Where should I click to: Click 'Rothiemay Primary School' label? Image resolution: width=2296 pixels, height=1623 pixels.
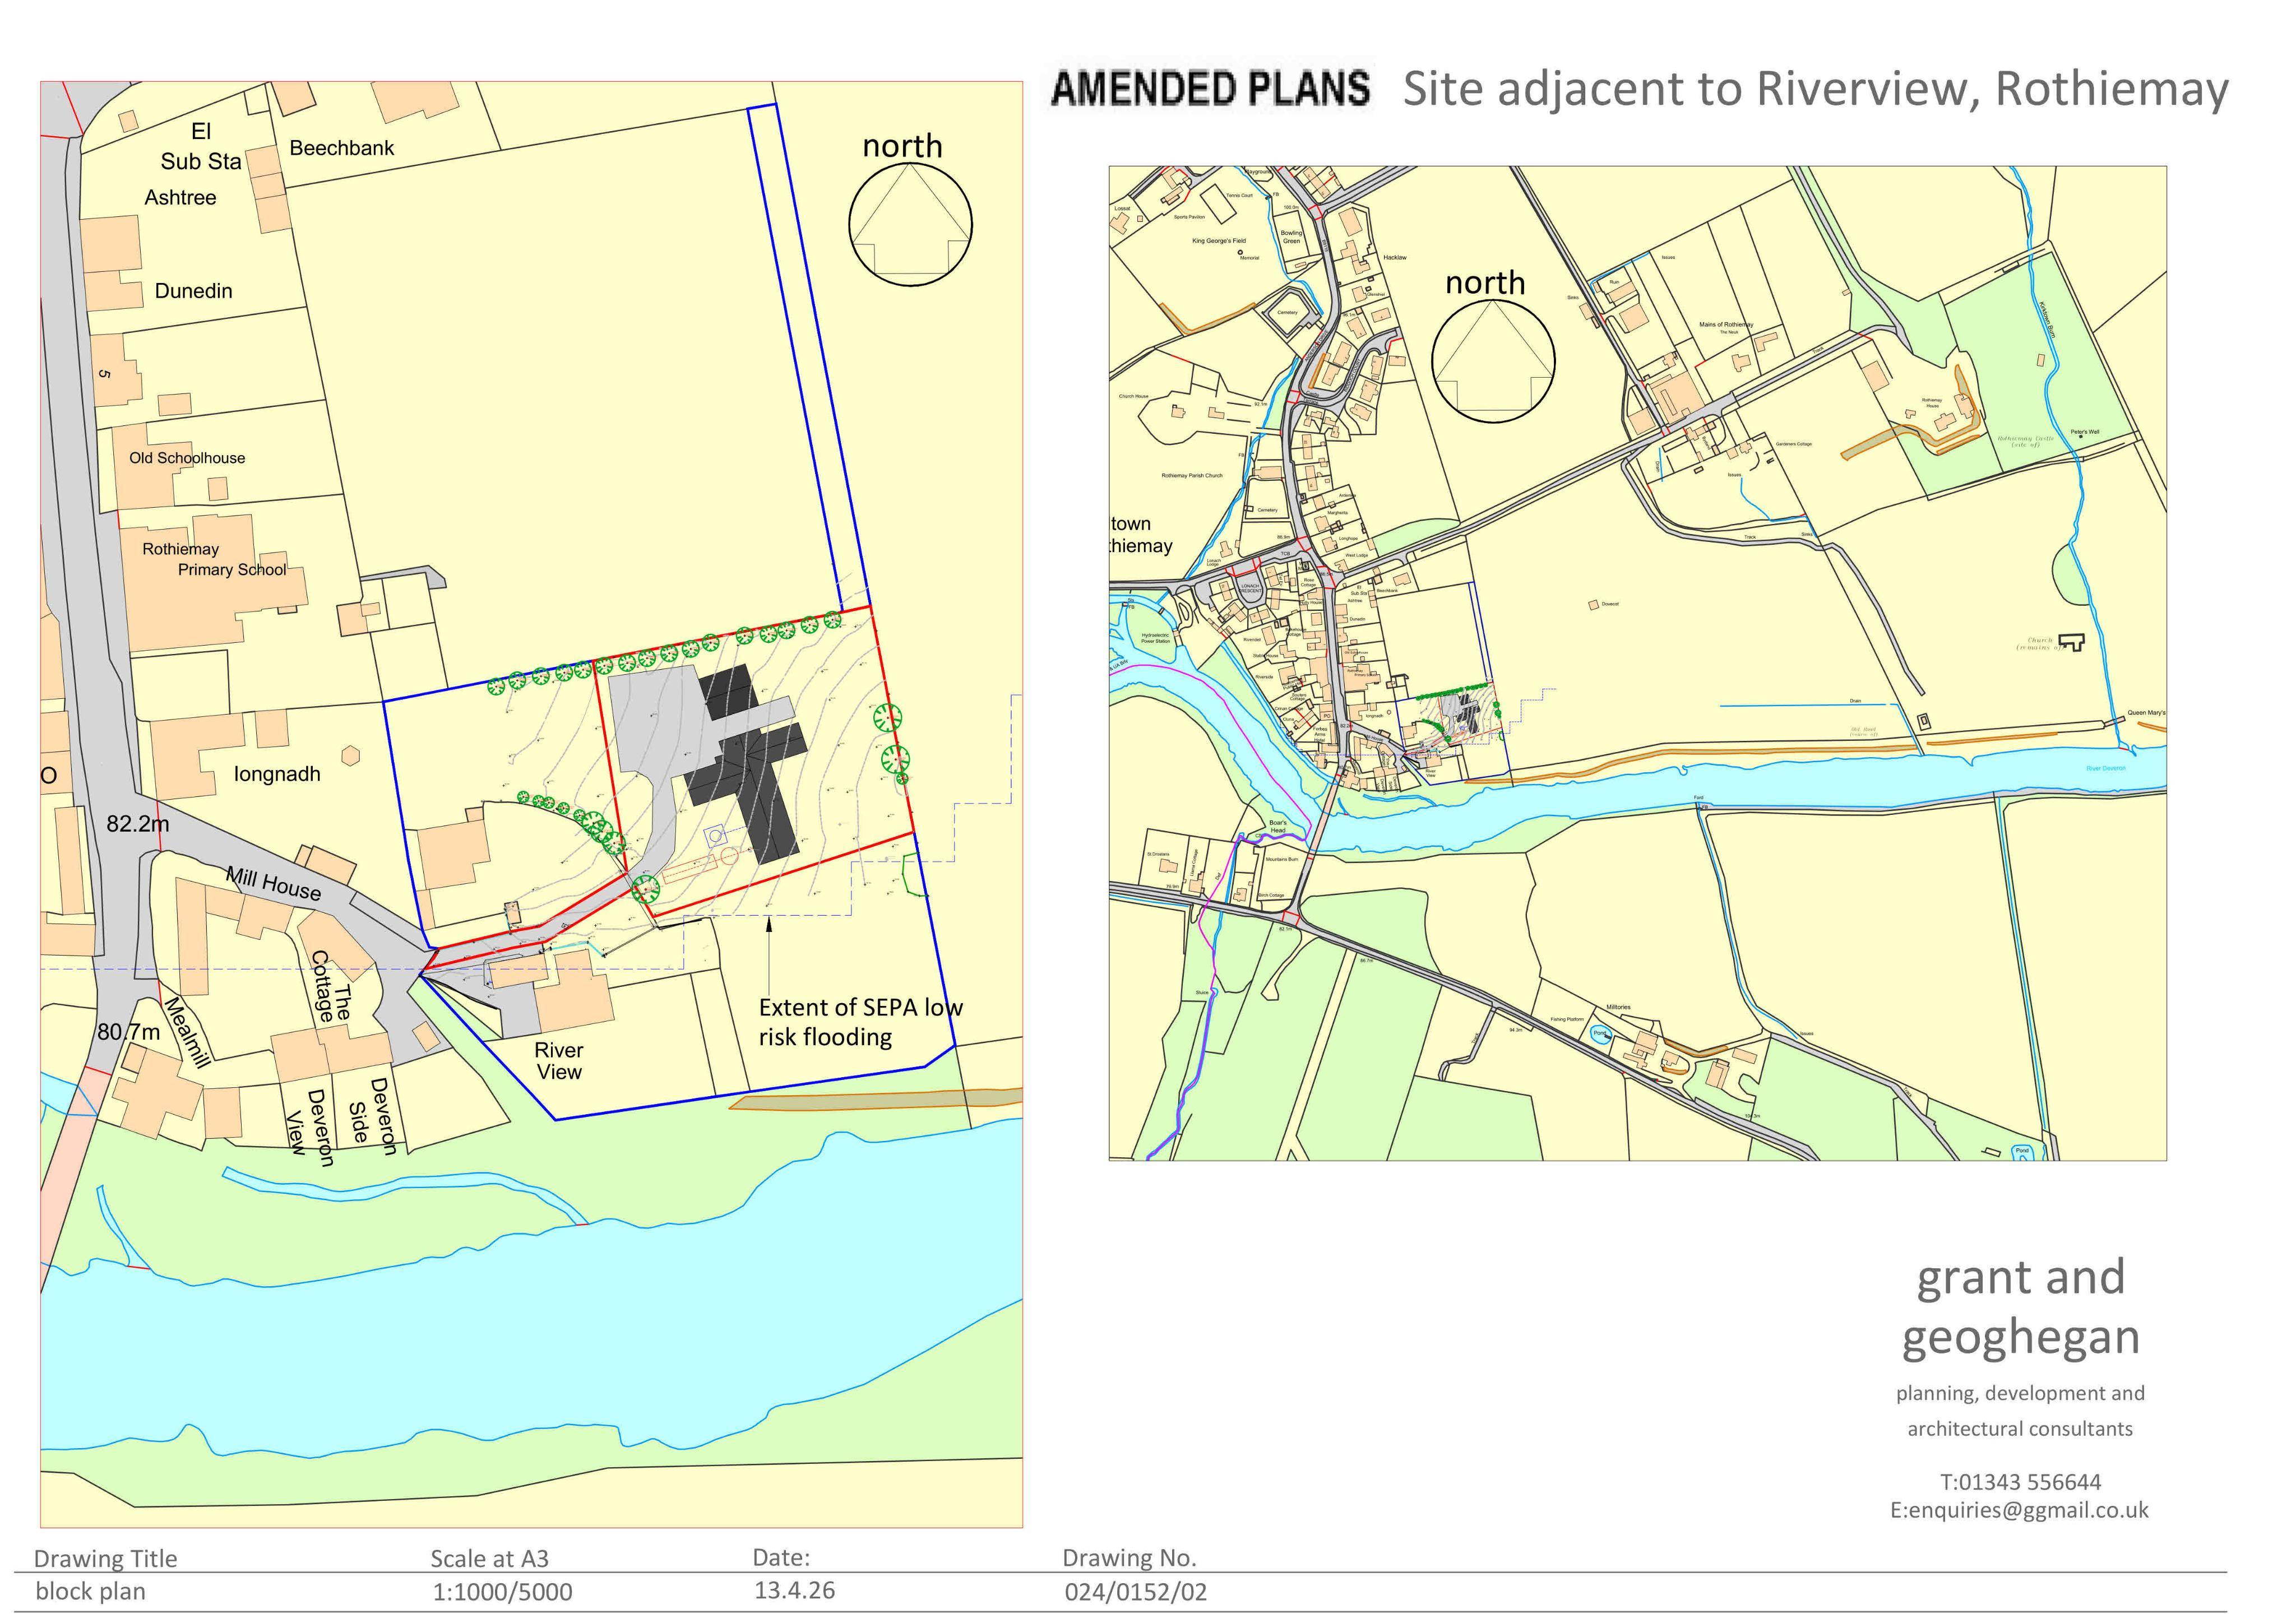[214, 559]
